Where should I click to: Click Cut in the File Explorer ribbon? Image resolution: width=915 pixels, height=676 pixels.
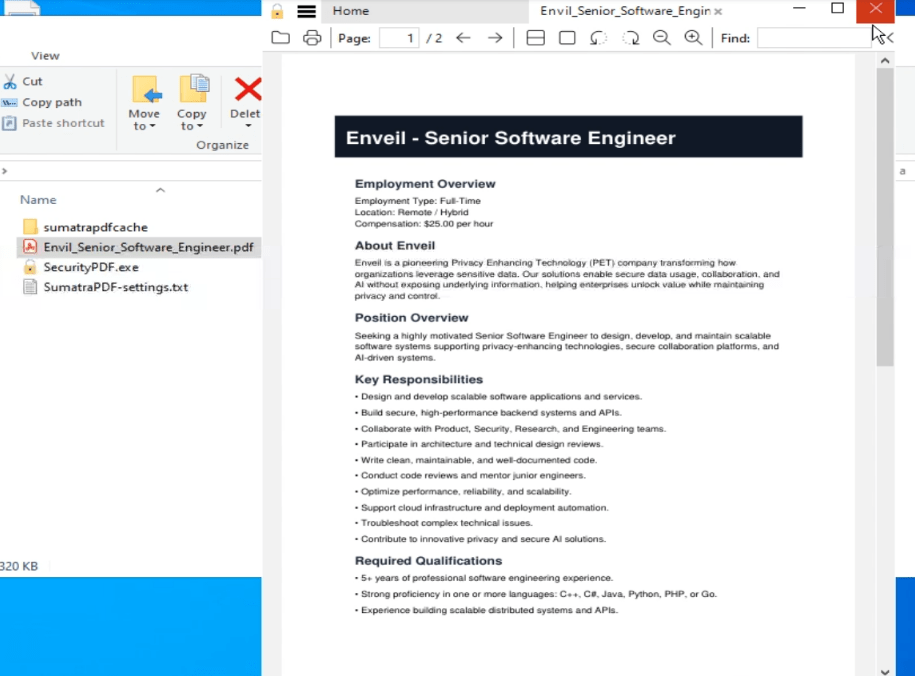tap(32, 81)
